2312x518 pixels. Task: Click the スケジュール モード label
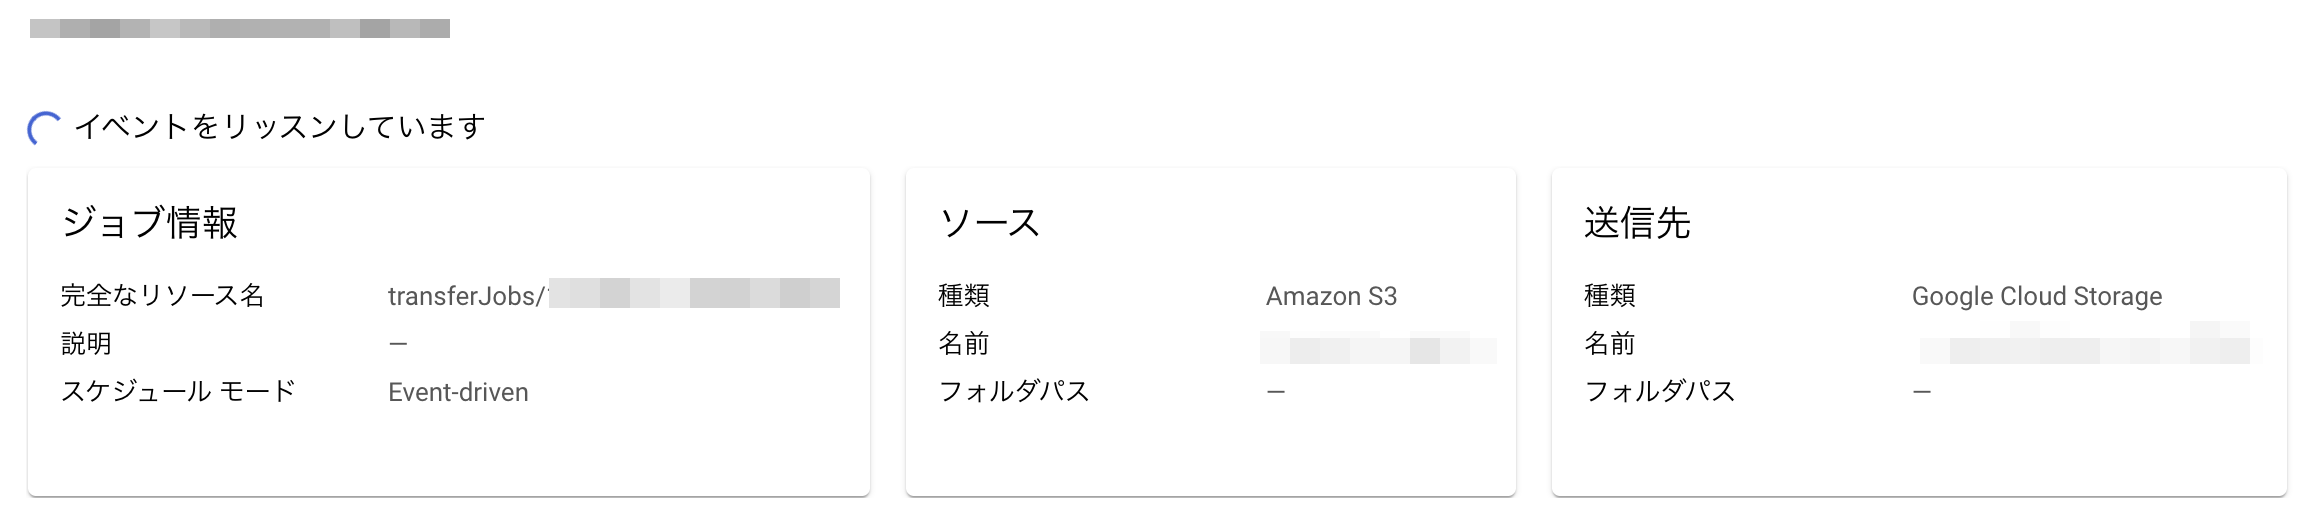(x=178, y=391)
